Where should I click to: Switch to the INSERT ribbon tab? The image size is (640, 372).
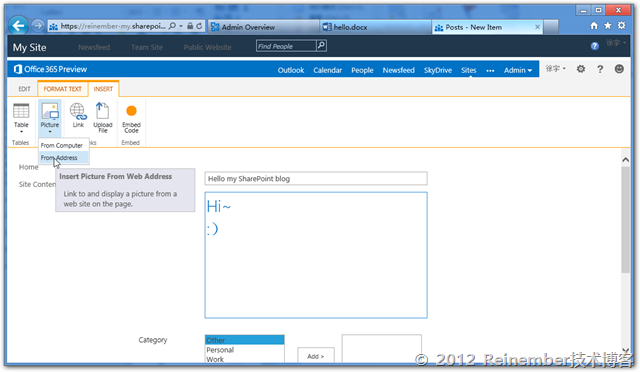pyautogui.click(x=103, y=89)
